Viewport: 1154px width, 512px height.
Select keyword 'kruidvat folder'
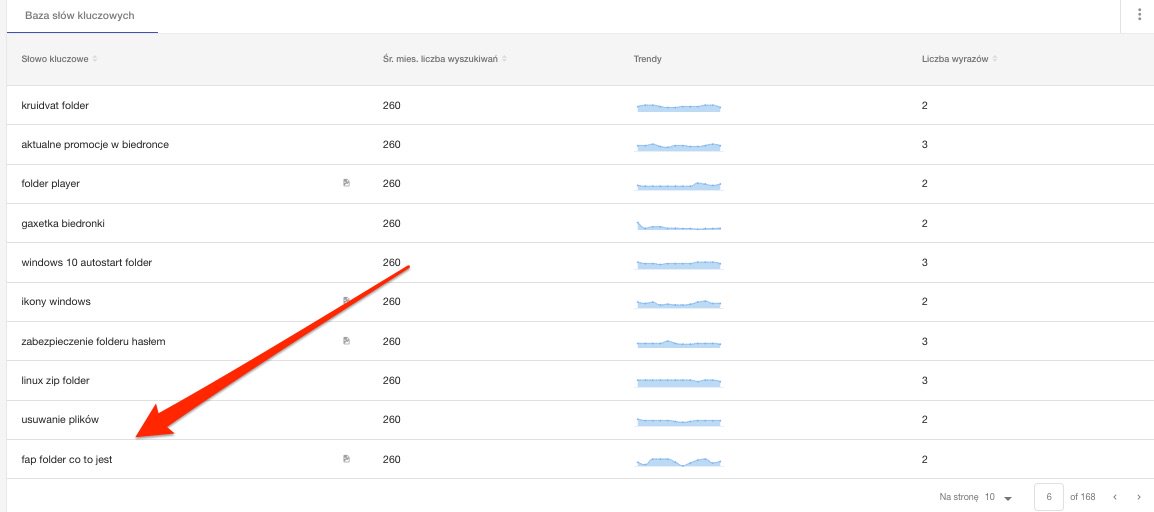tap(55, 105)
